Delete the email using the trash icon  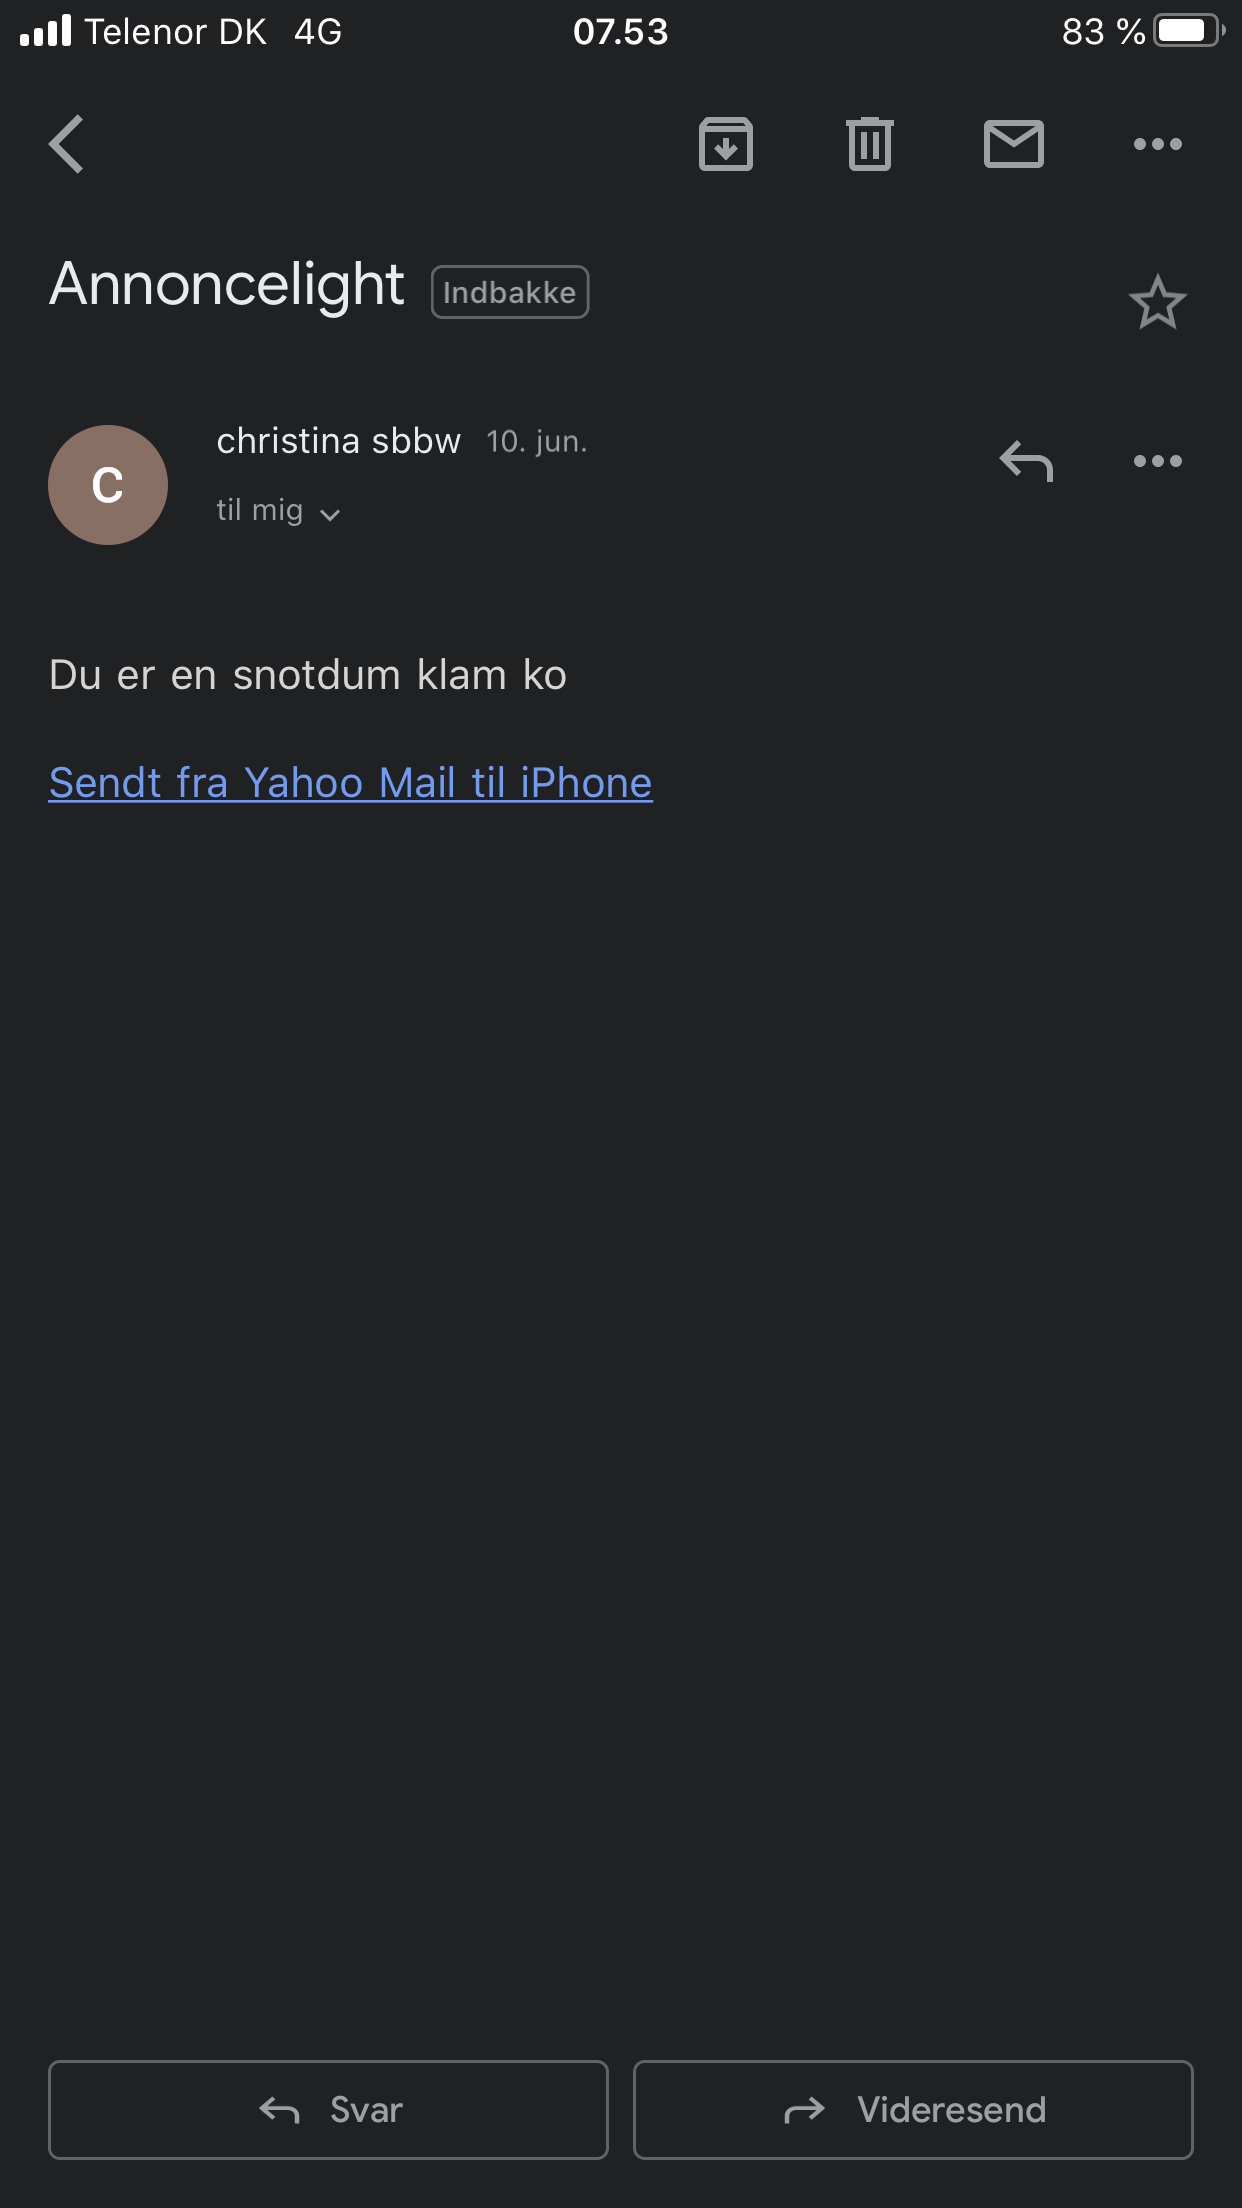(x=870, y=144)
